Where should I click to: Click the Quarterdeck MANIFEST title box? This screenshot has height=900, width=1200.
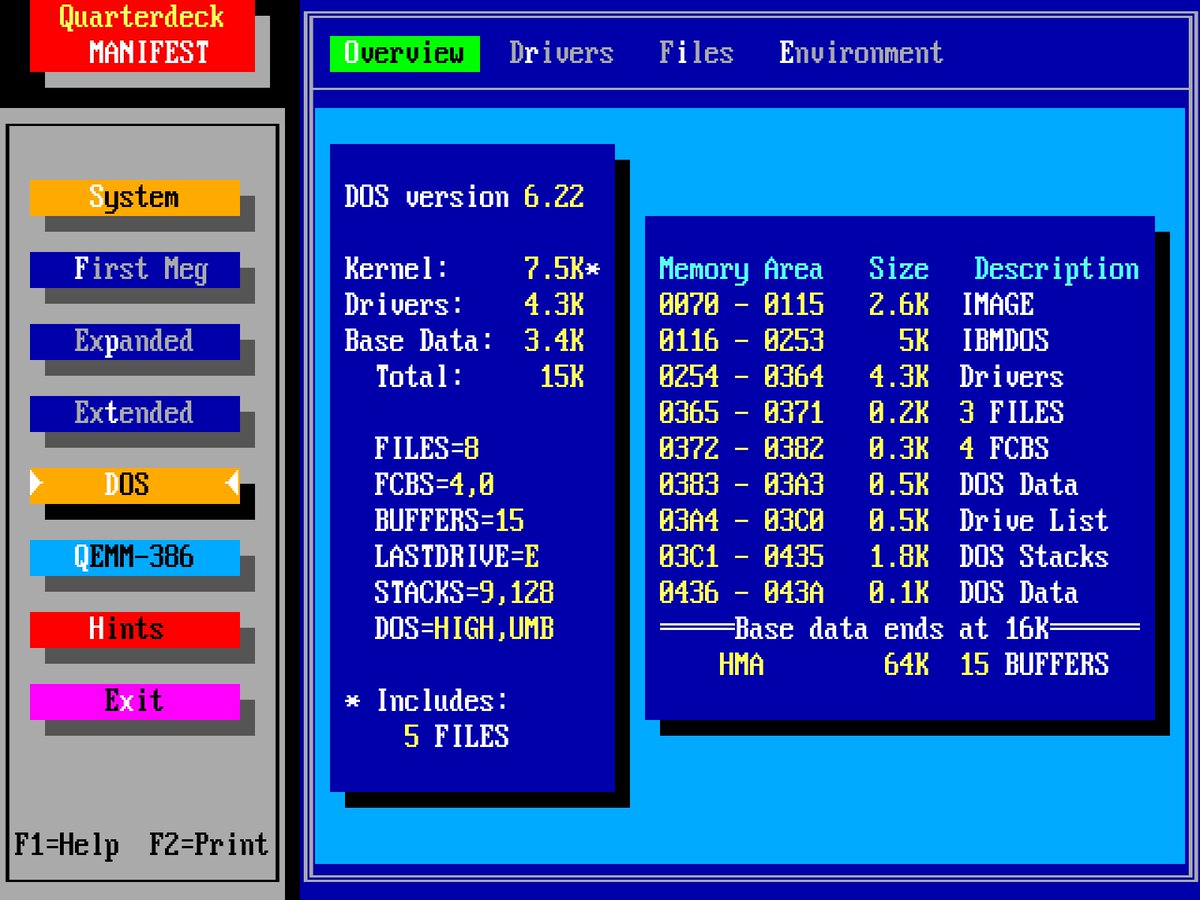point(142,36)
